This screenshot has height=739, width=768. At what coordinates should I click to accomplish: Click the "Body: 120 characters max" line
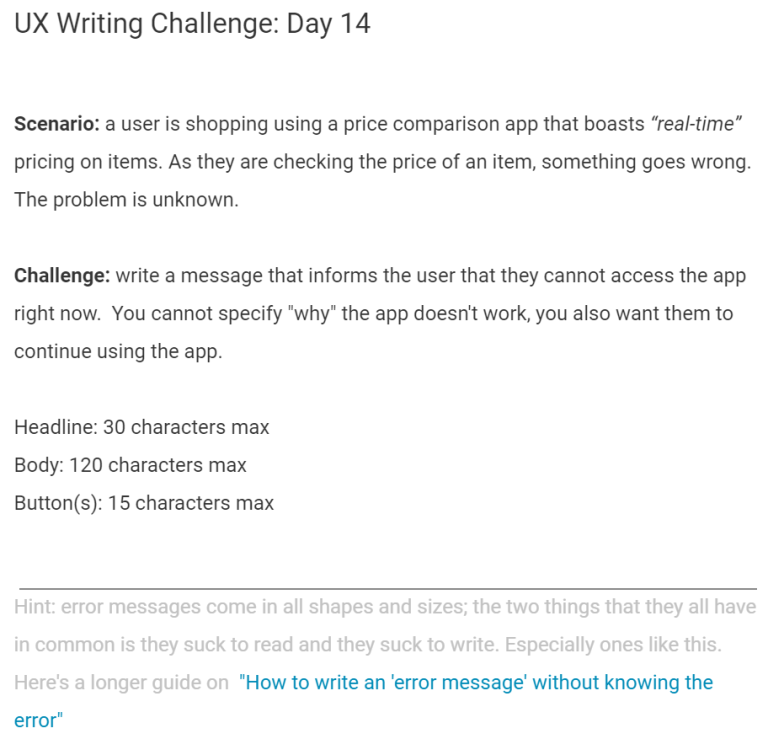(130, 465)
